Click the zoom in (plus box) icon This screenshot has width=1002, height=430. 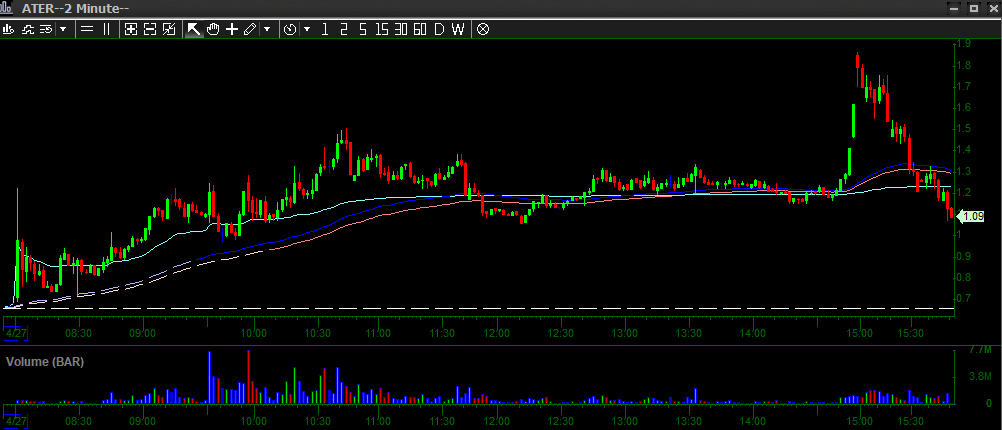131,29
